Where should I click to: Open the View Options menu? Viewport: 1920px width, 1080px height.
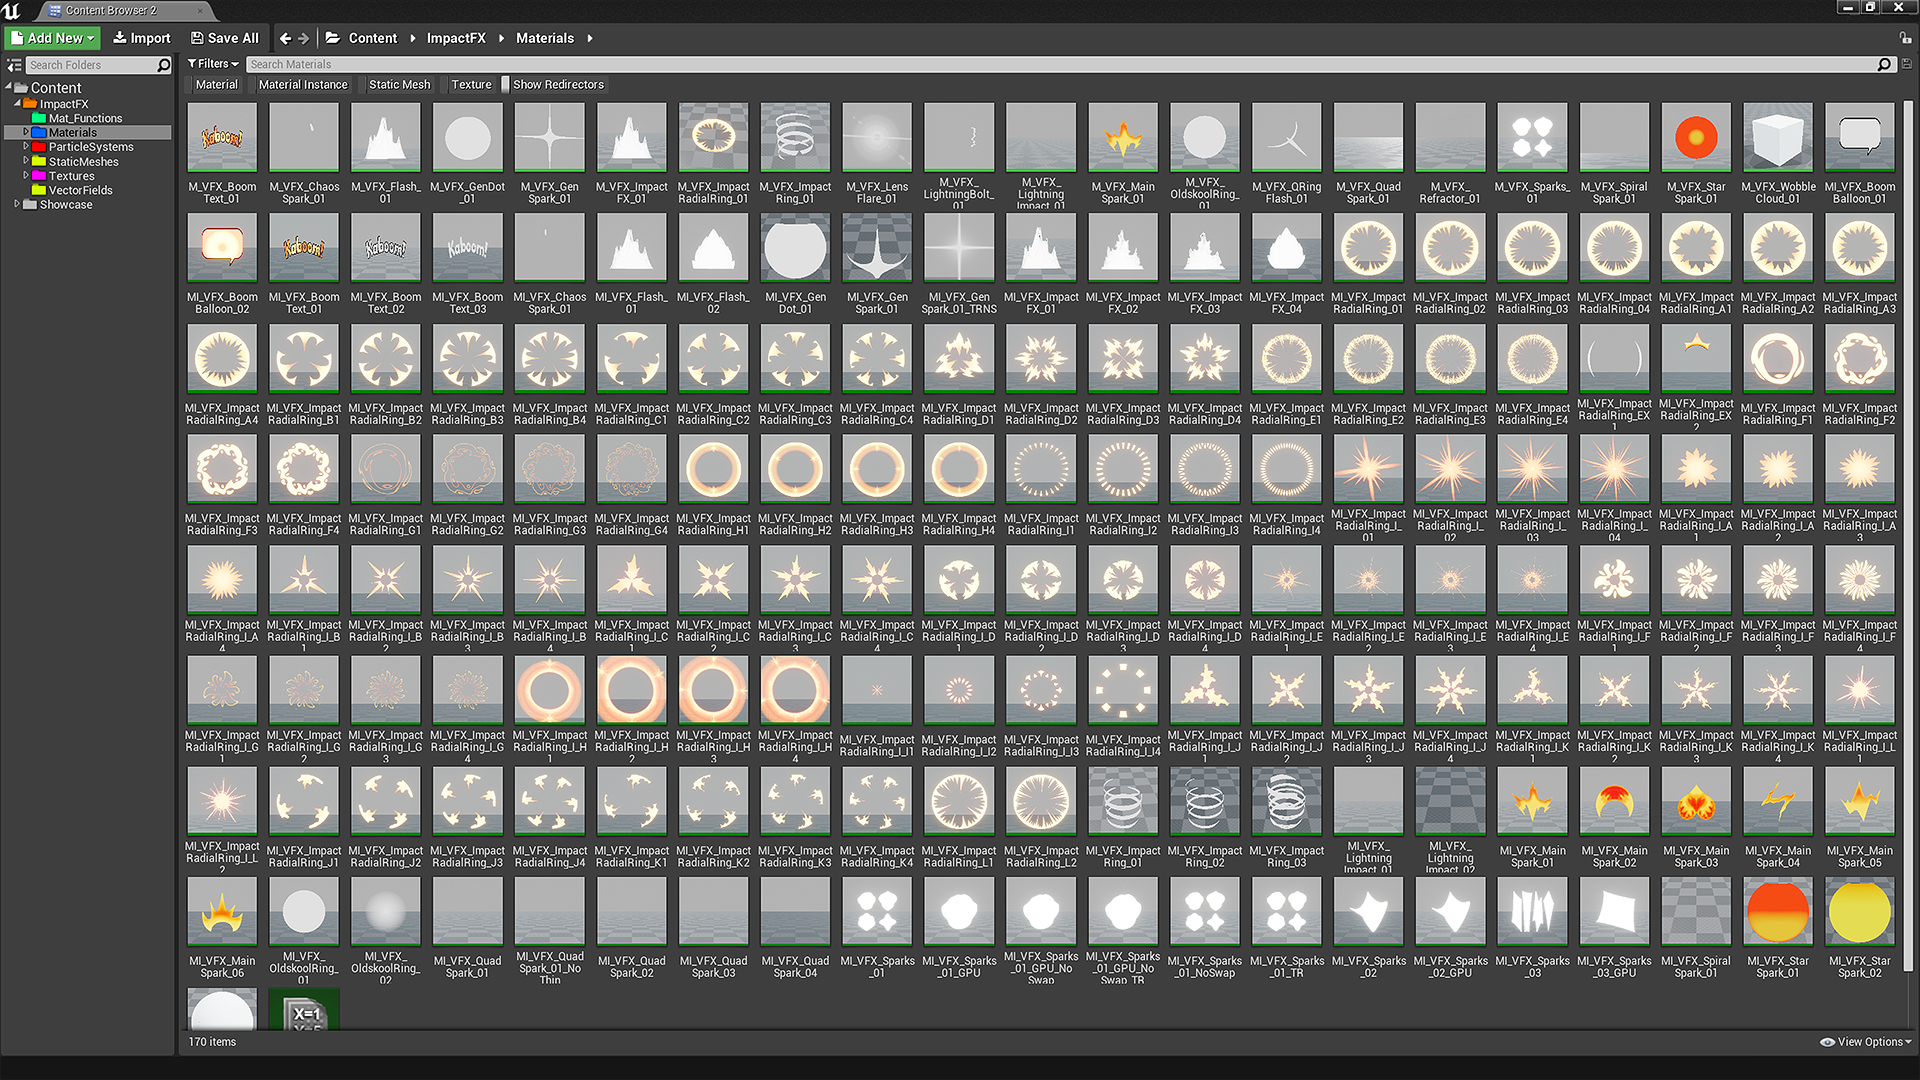(1866, 1042)
